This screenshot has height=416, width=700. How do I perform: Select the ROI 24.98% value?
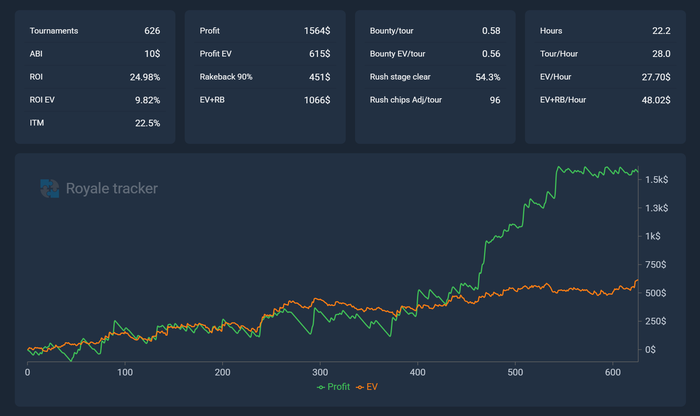(145, 77)
